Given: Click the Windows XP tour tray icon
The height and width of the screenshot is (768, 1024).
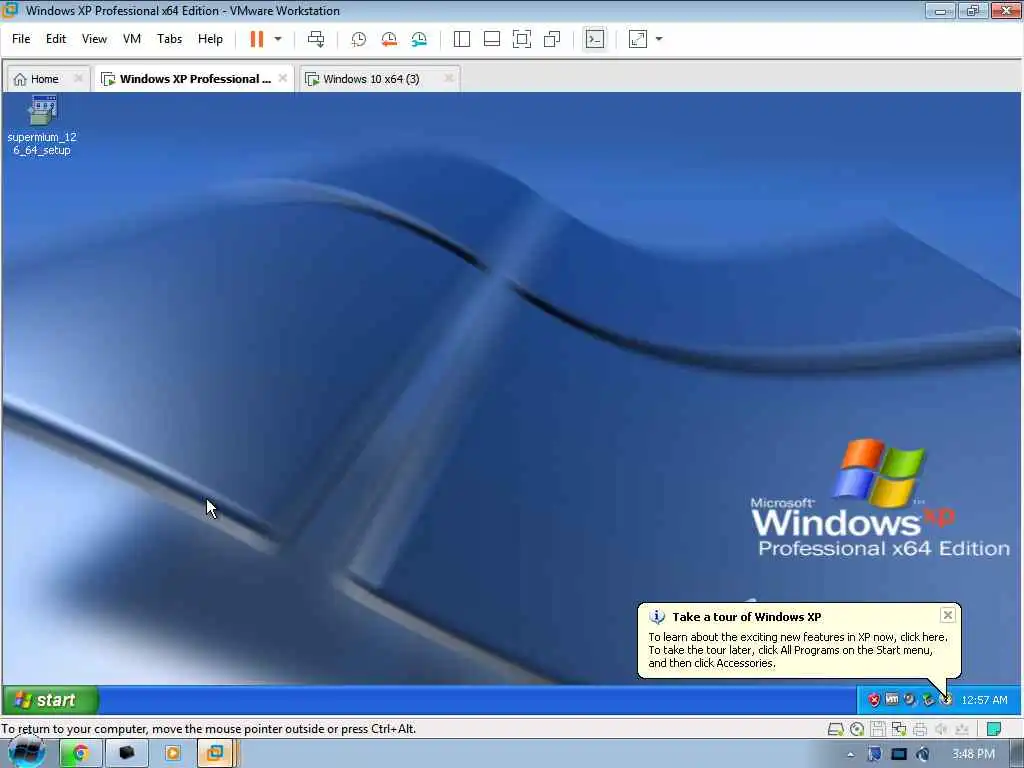Looking at the screenshot, I should point(946,700).
